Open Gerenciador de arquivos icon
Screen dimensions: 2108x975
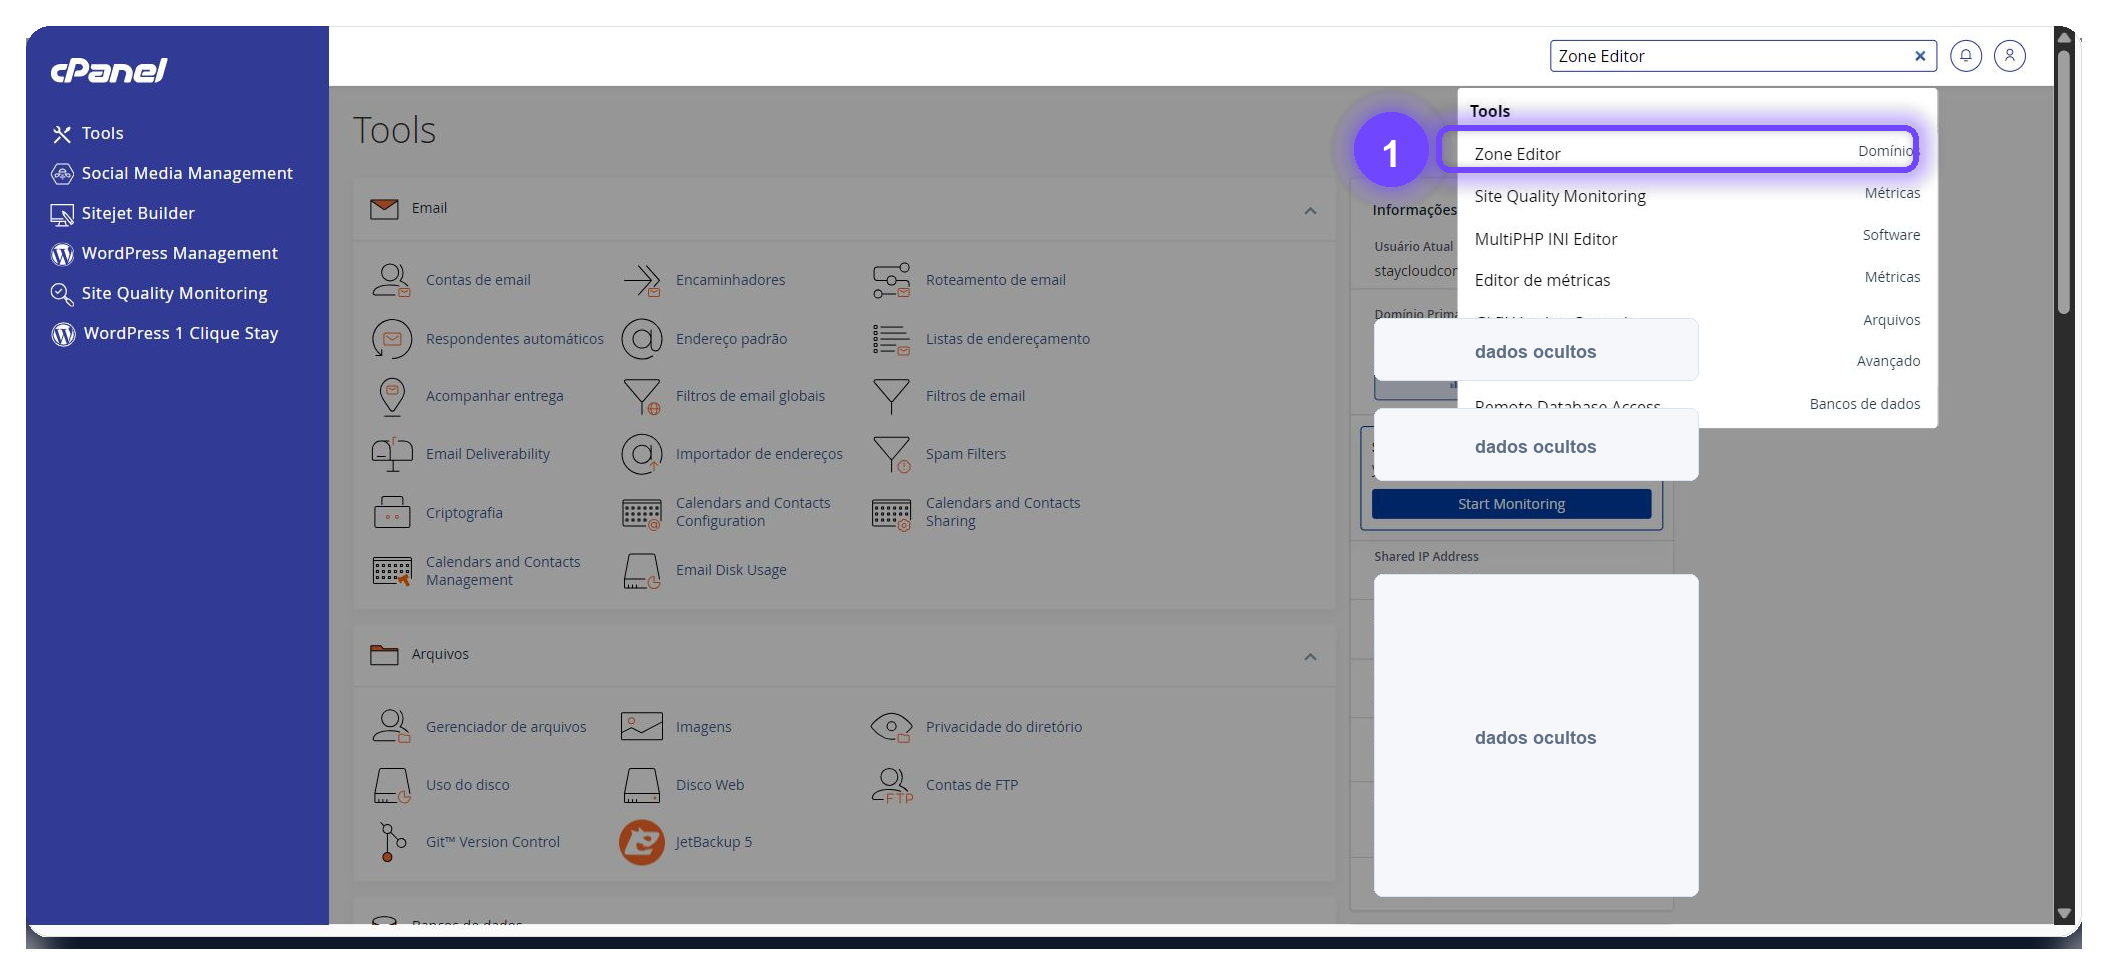[391, 726]
